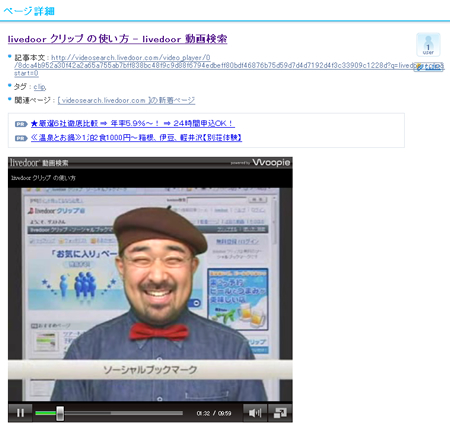This screenshot has height=428, width=450.
Task: Click the livedoor 動画検索 player logo
Action: click(x=39, y=163)
